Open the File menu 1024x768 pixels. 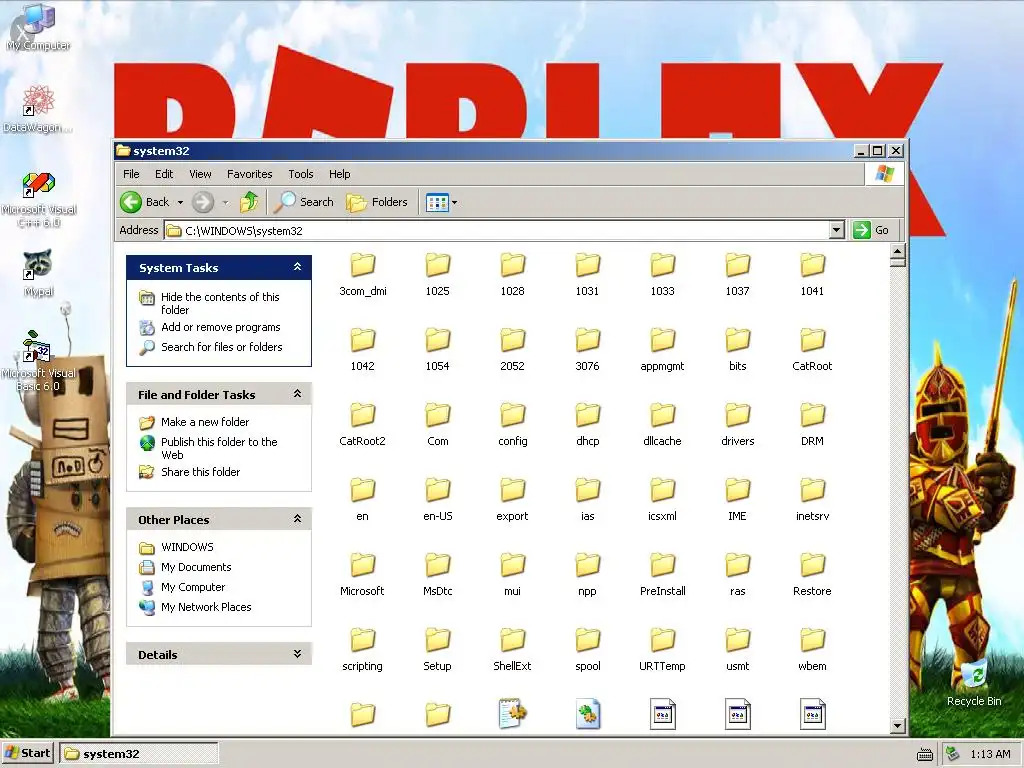point(131,174)
